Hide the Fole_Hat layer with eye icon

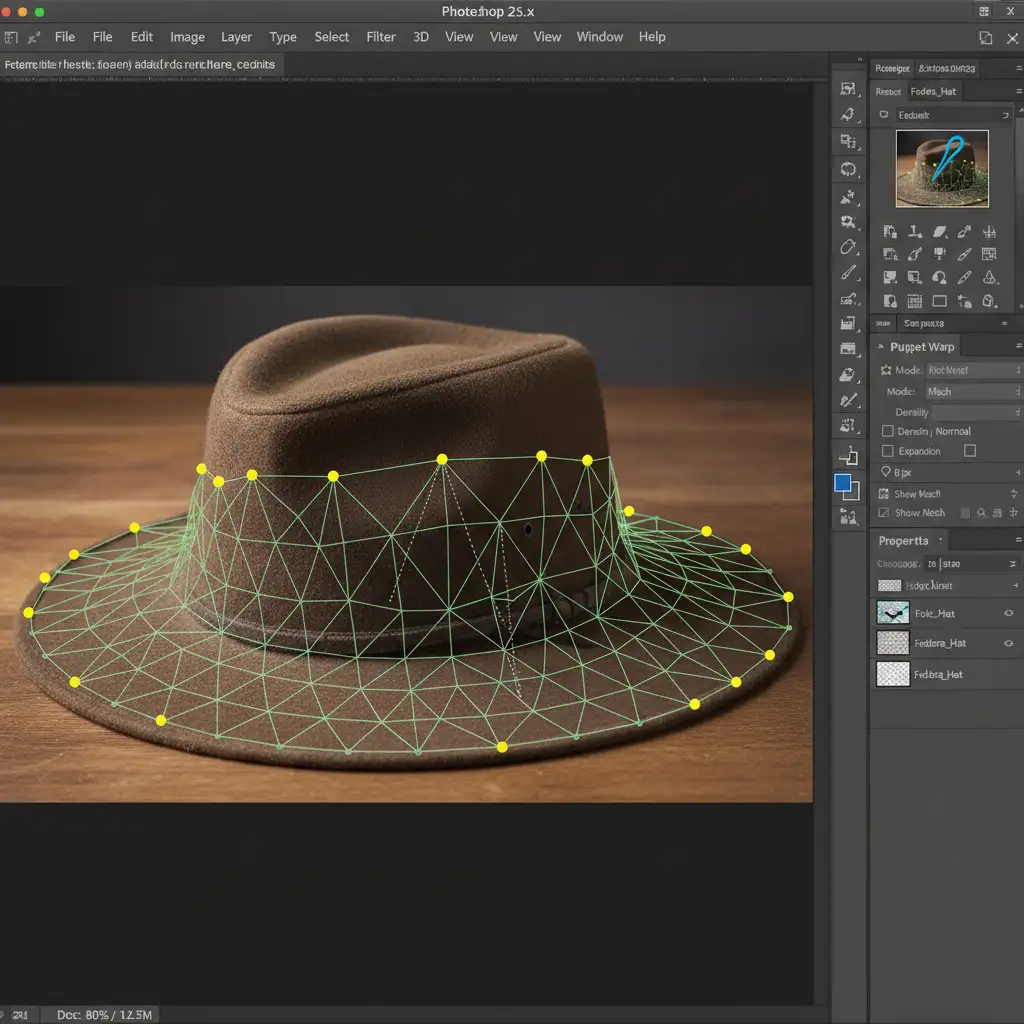pyautogui.click(x=1008, y=613)
